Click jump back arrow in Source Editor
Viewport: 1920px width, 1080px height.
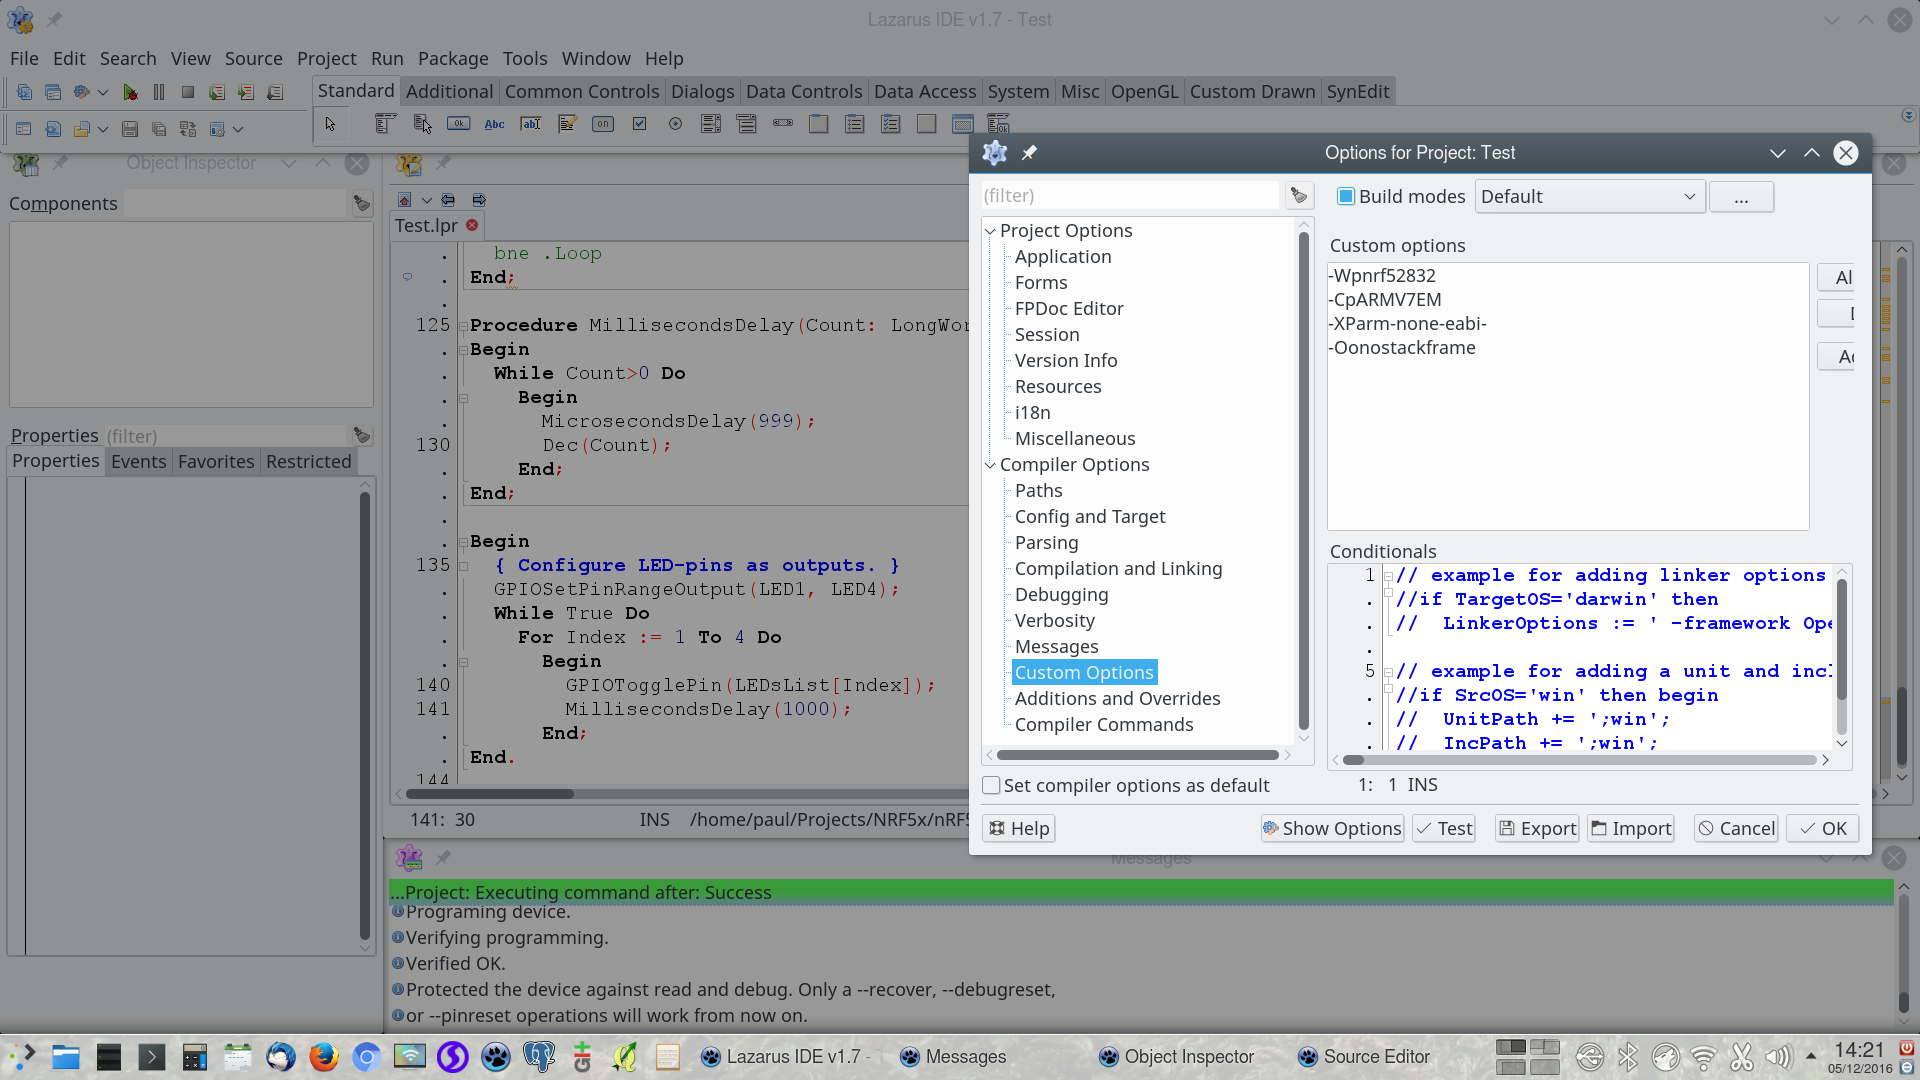[448, 200]
